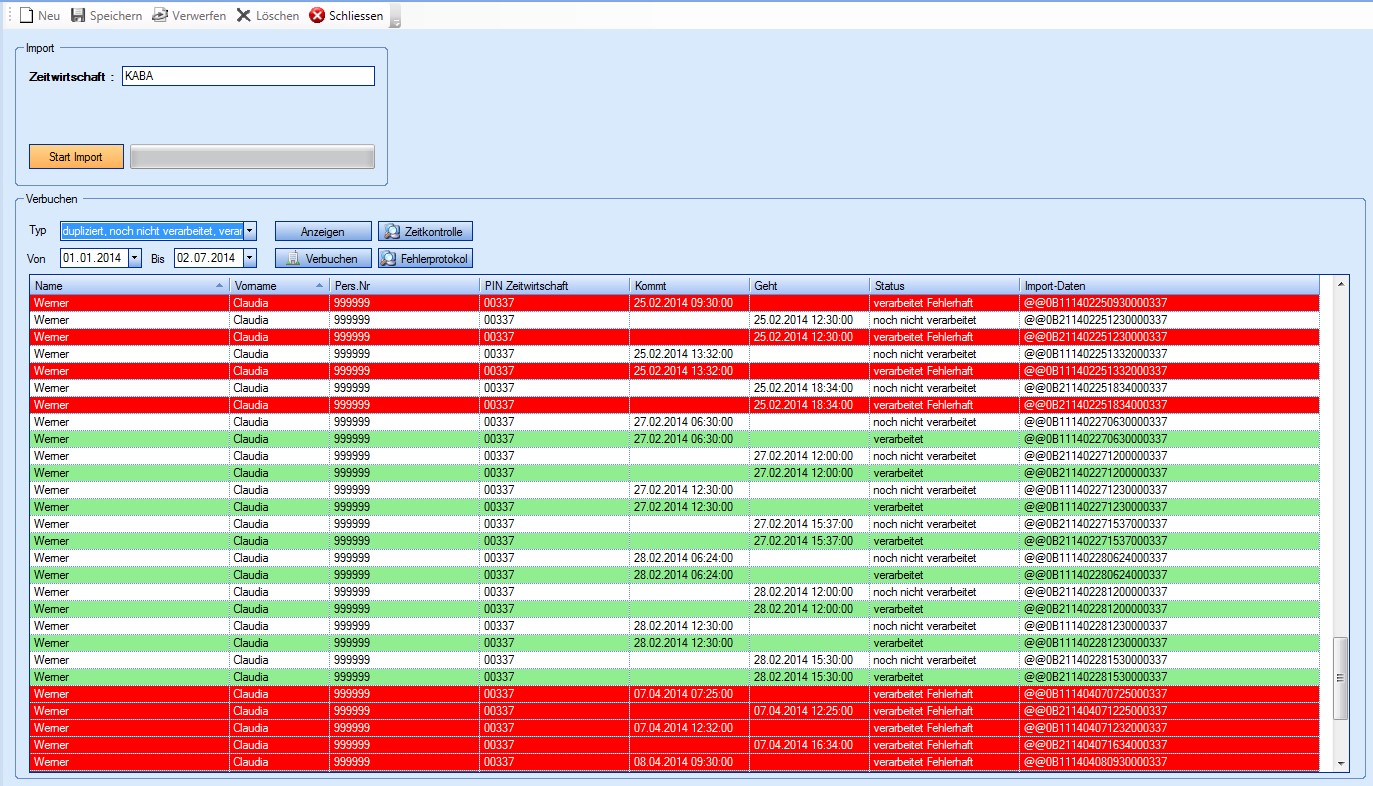Select white row's Geht 27.02.2014 12:00:00
Image resolution: width=1373 pixels, height=786 pixels.
click(x=809, y=455)
